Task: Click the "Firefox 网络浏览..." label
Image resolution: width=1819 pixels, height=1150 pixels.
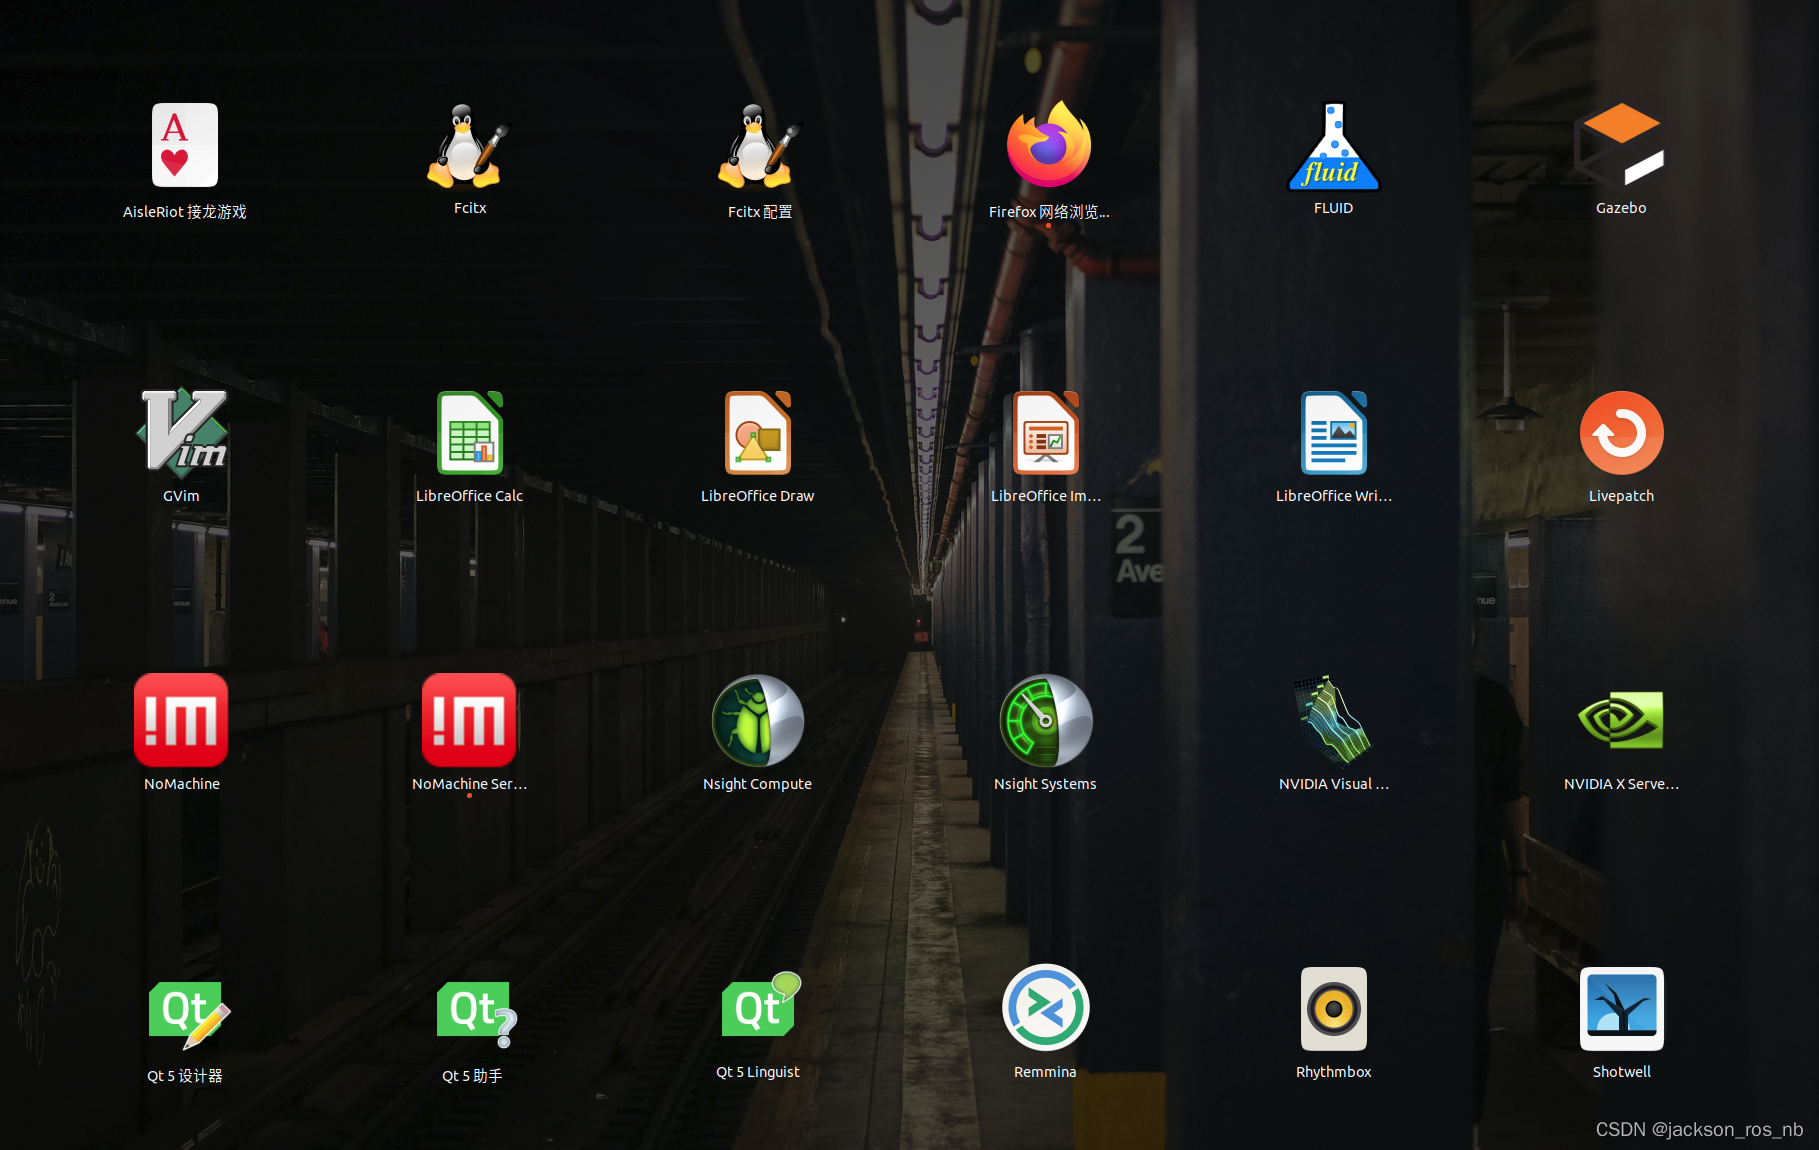Action: tap(1049, 212)
